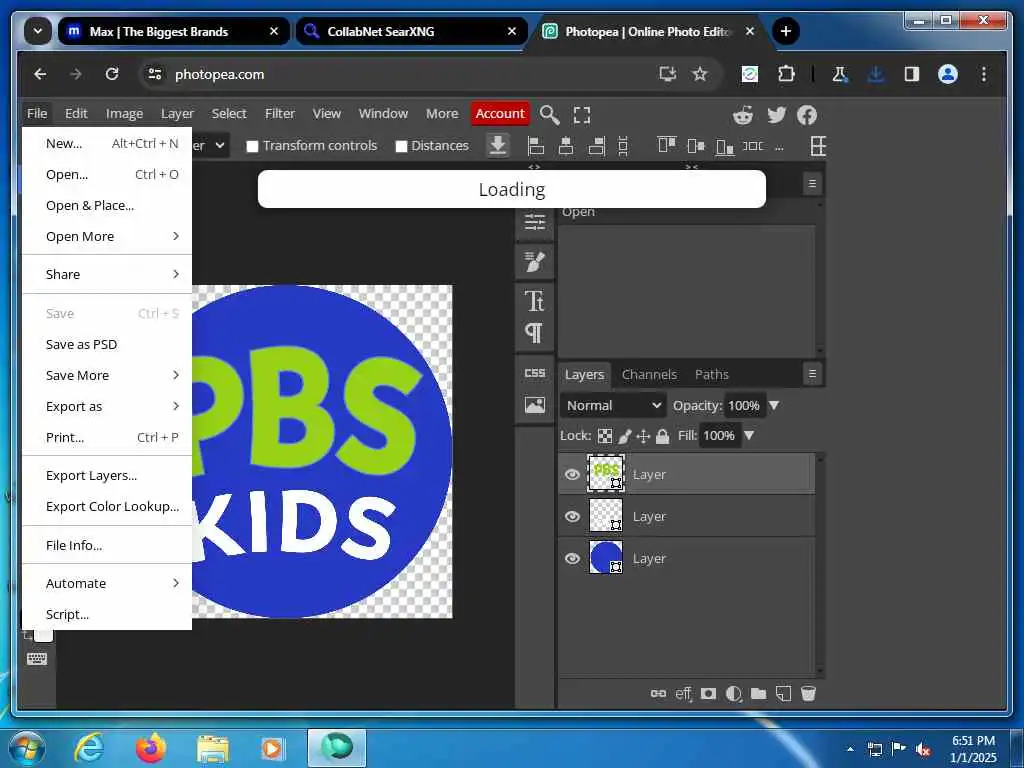Screen dimensions: 1024x768
Task: Open the Edit menu
Action: [x=76, y=114]
